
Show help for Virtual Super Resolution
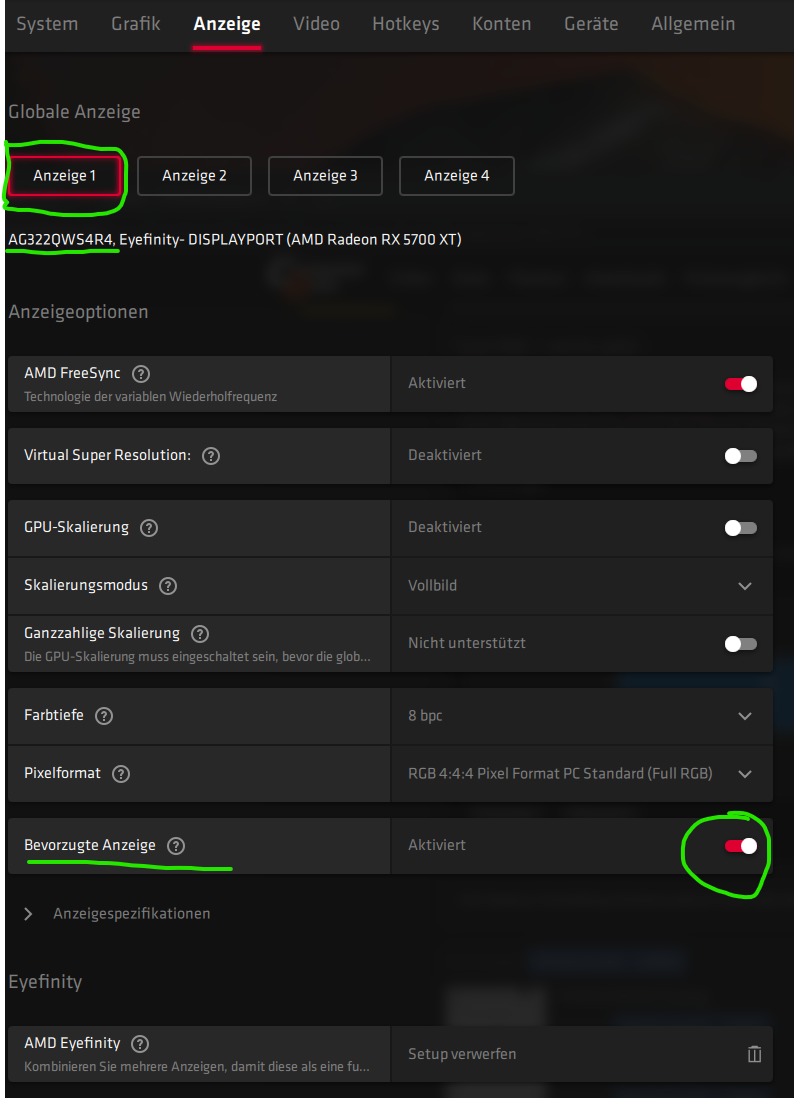coord(211,456)
